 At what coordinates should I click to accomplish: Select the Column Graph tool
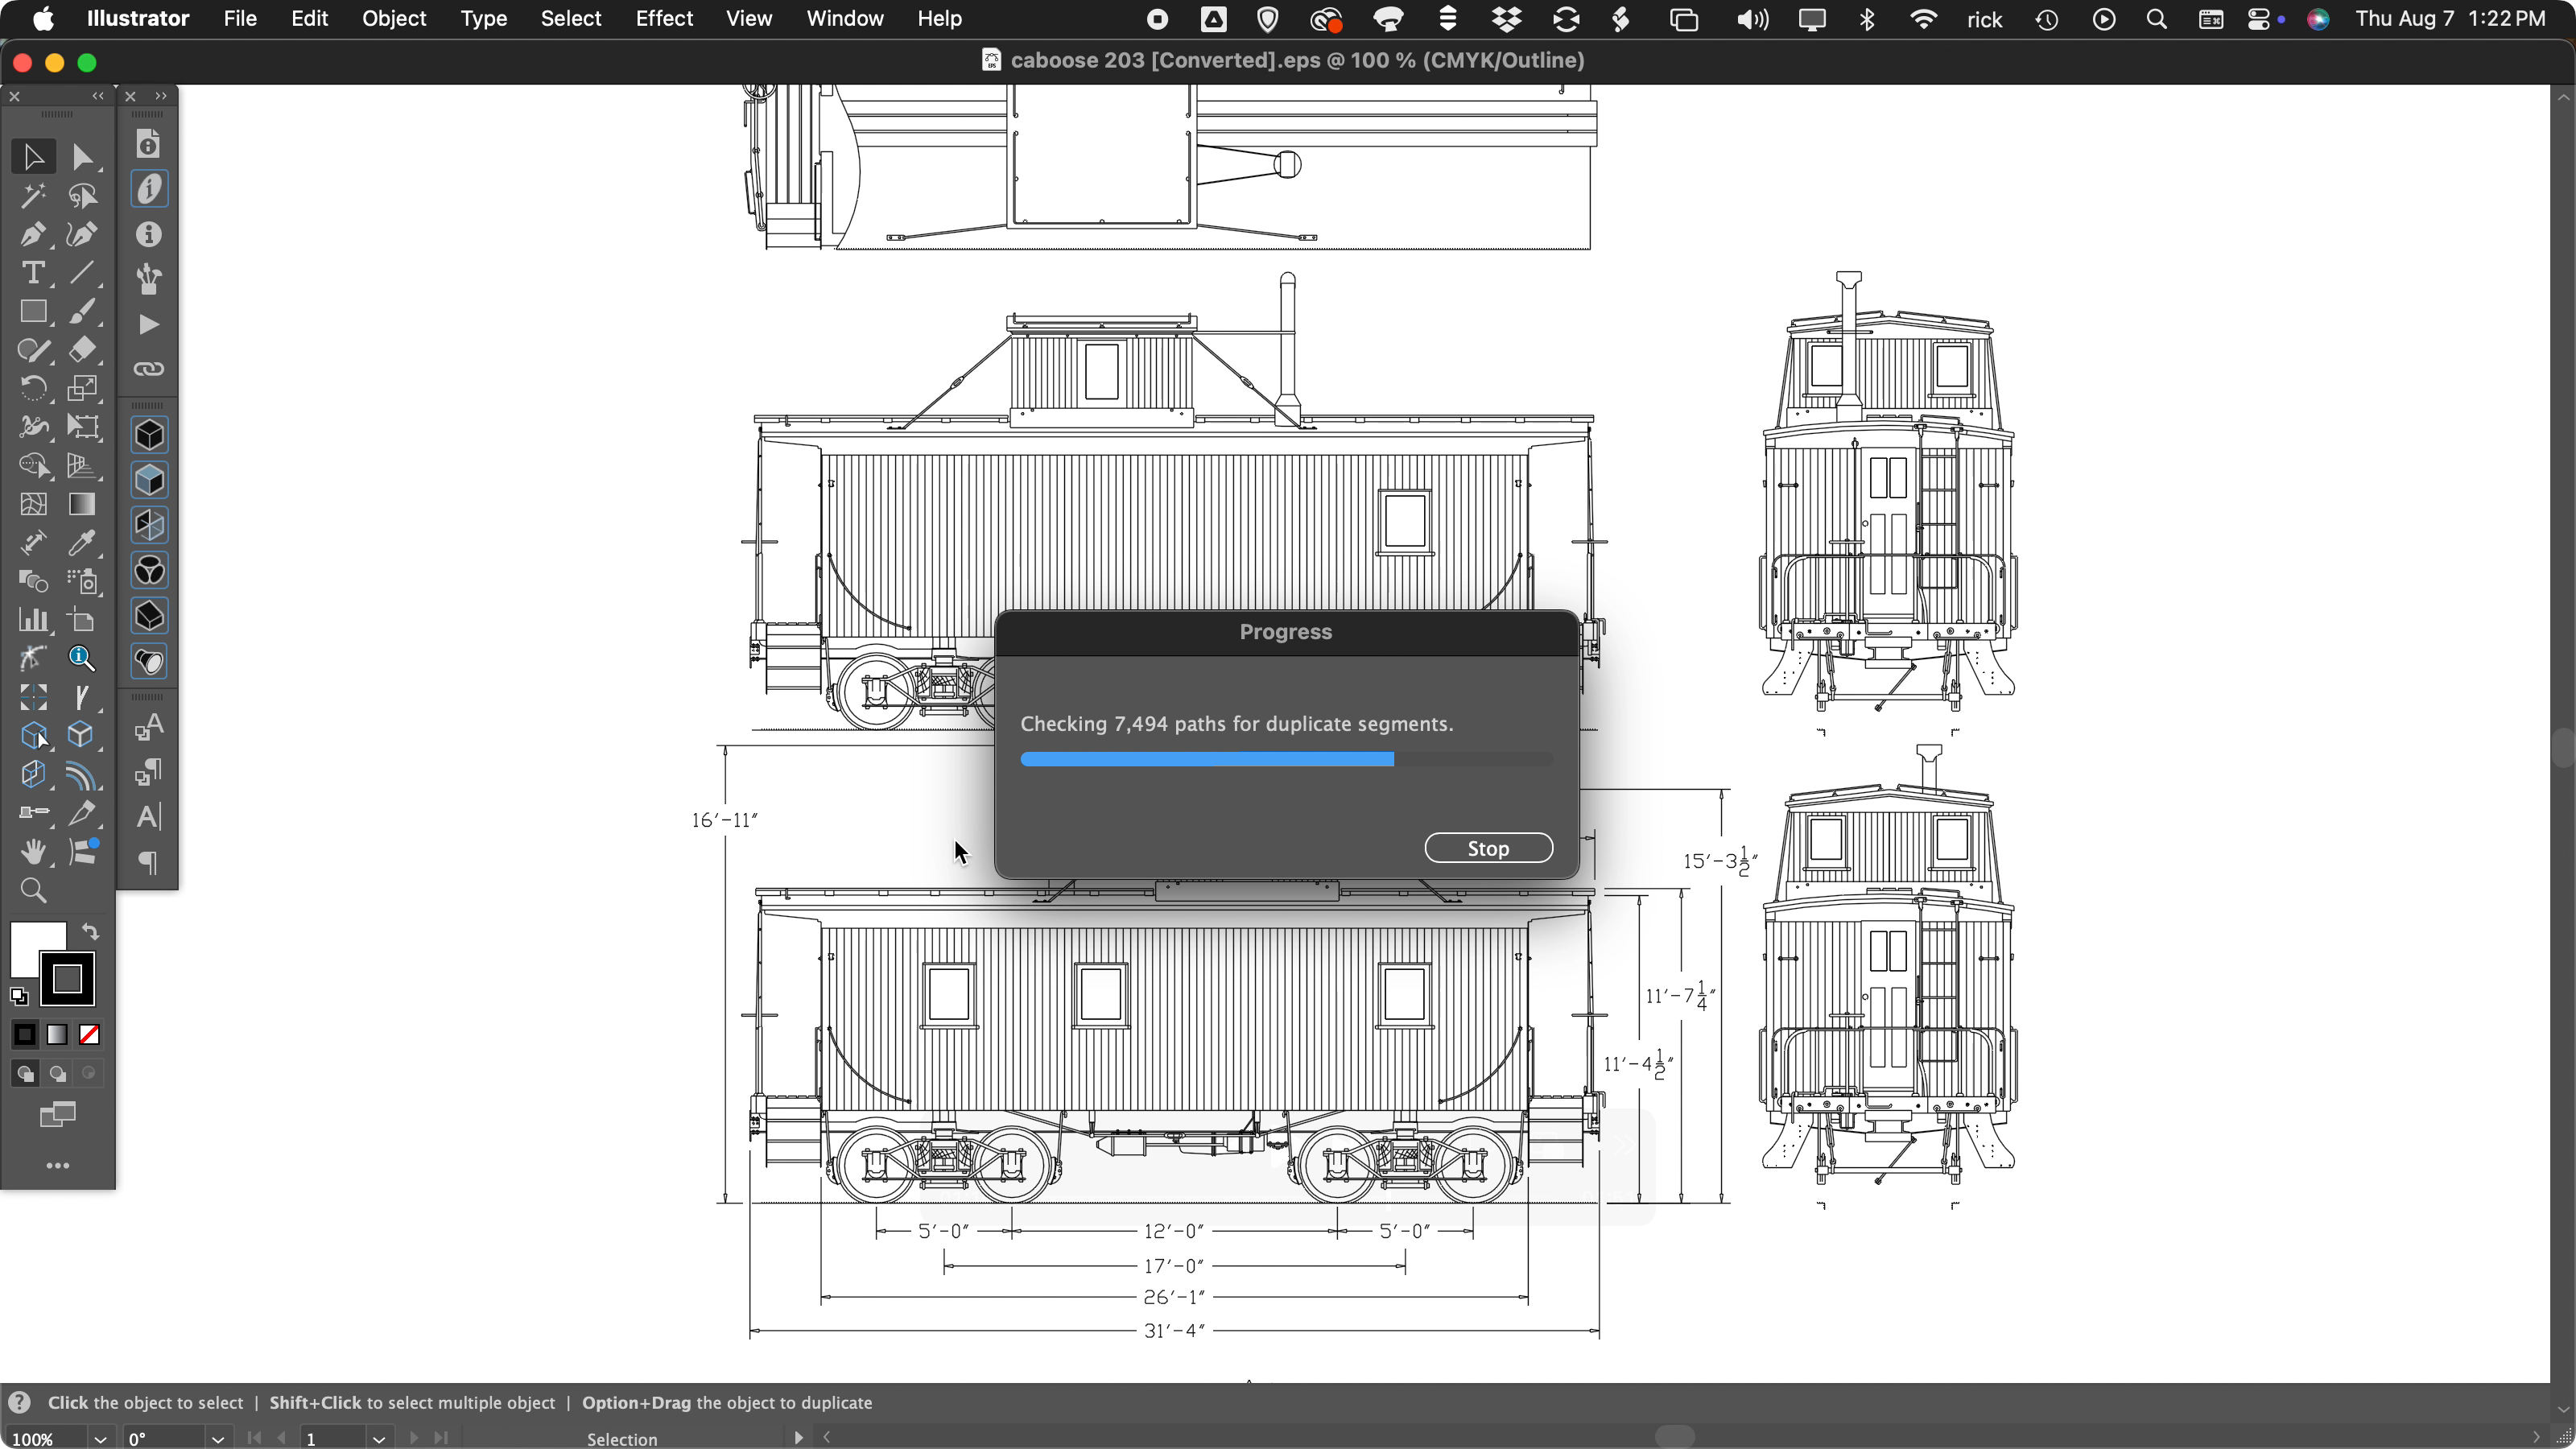[33, 620]
